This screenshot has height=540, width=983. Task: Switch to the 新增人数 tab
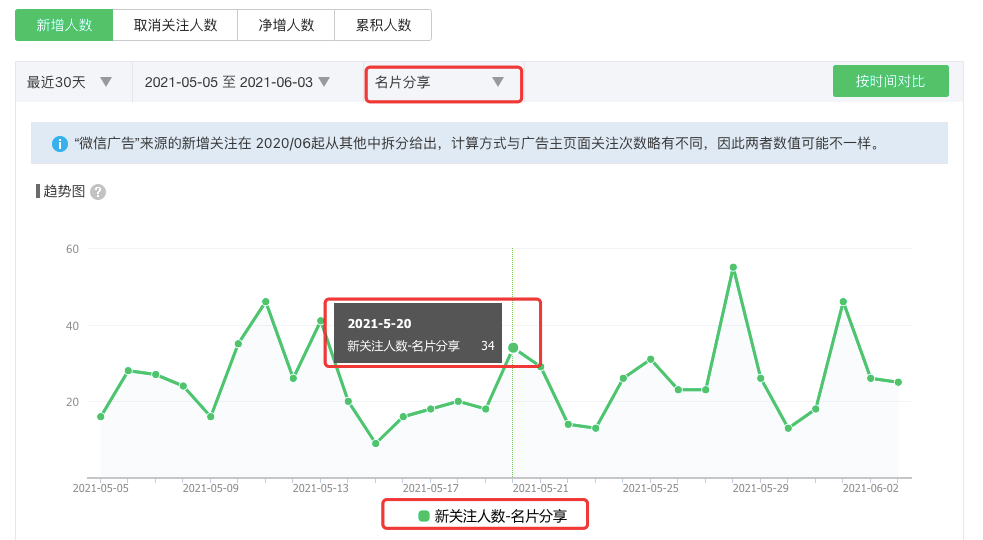pos(64,25)
